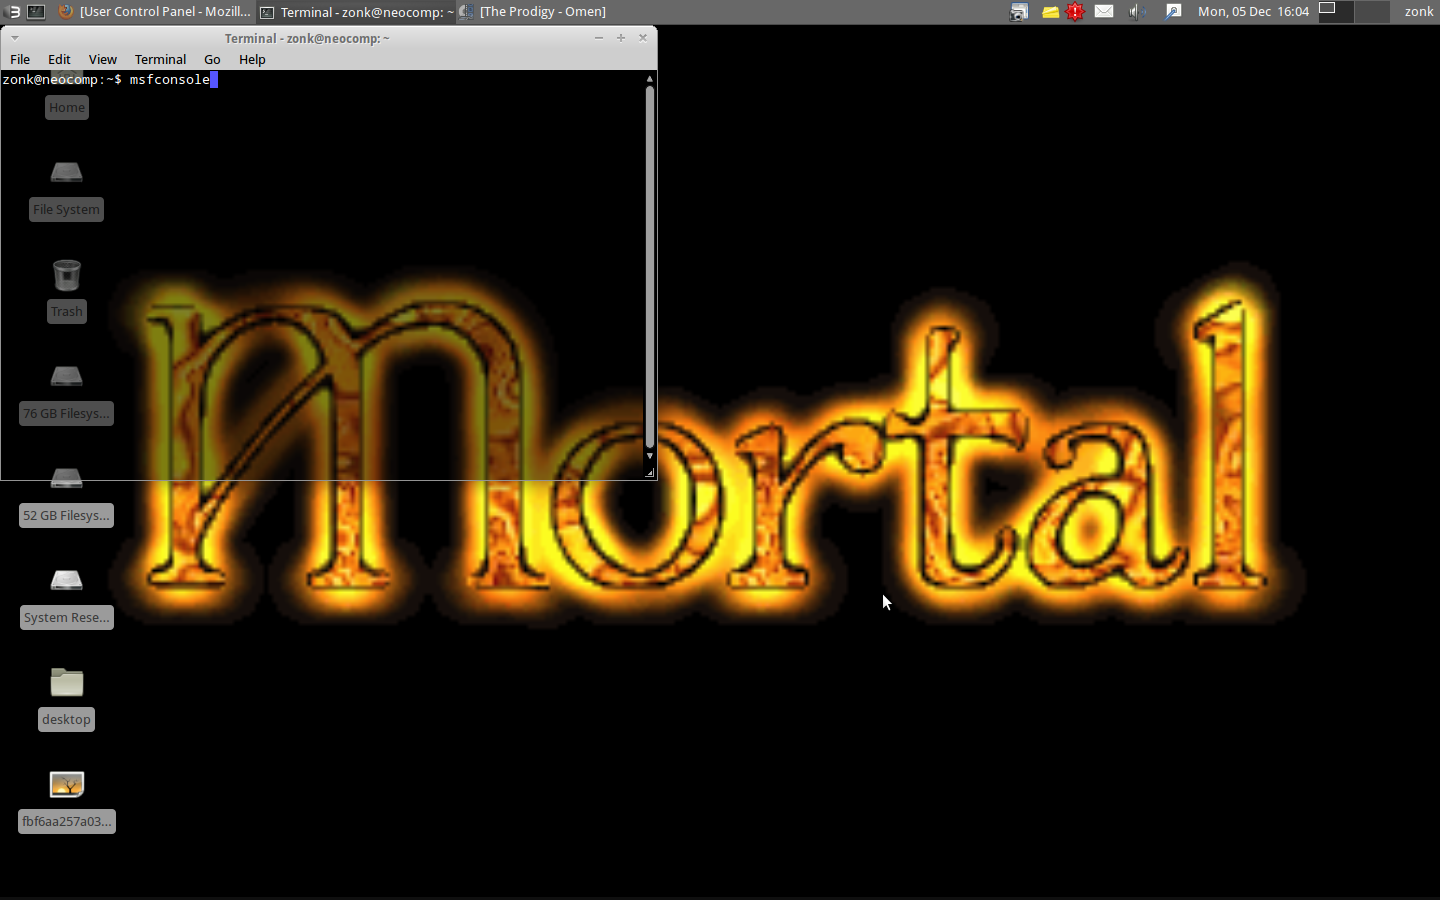Switch to the User Control Panel Mozilla window
Image resolution: width=1440 pixels, height=900 pixels.
[x=153, y=12]
